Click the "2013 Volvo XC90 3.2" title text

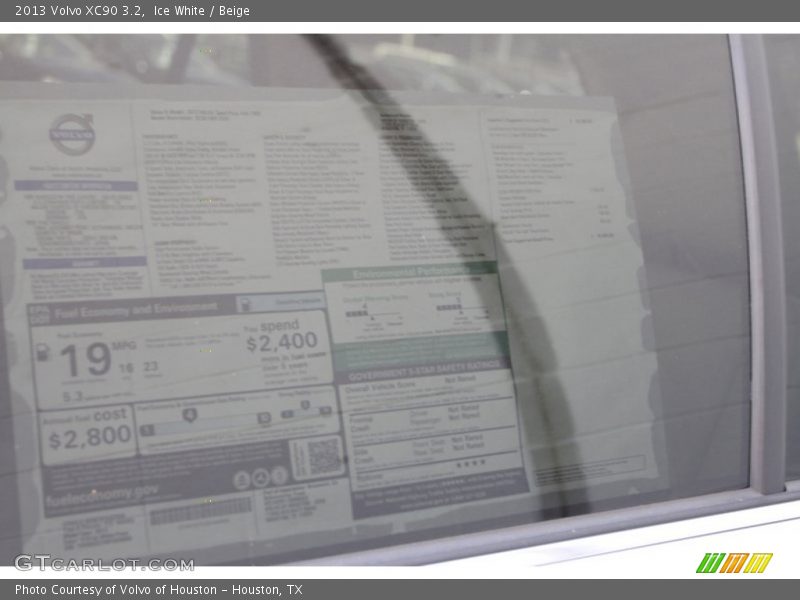[79, 11]
